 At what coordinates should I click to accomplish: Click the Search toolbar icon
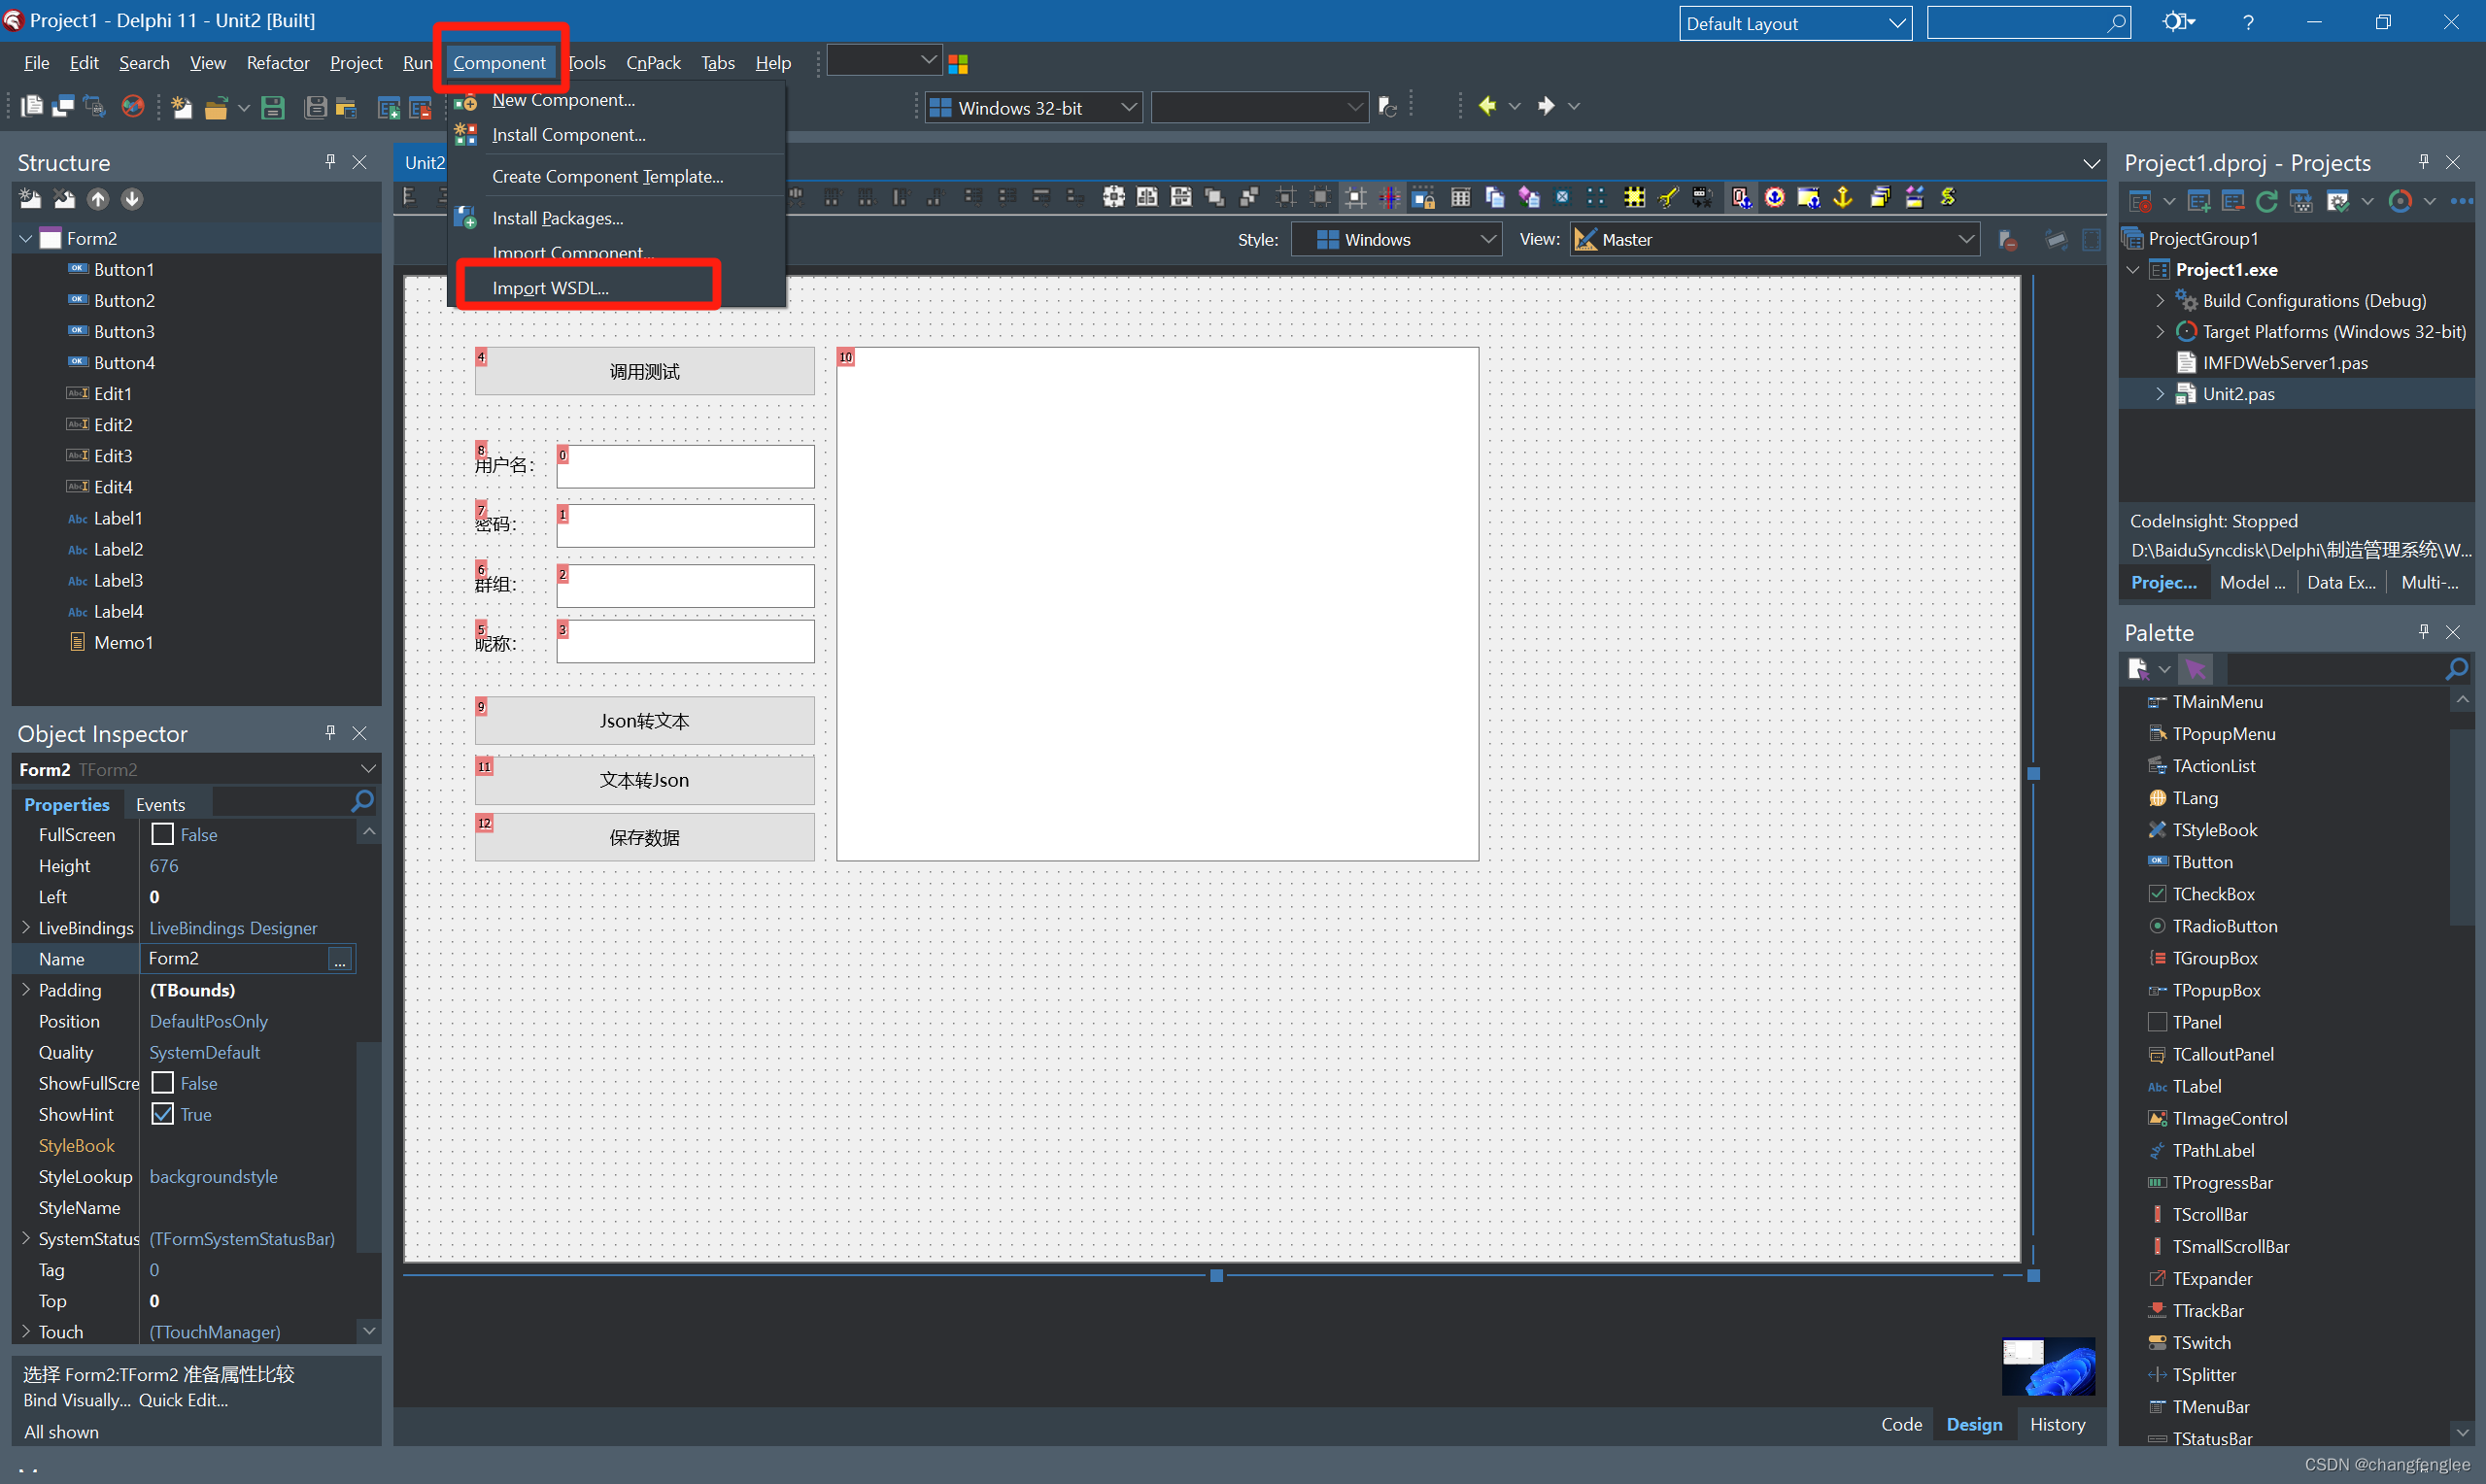click(x=2117, y=21)
